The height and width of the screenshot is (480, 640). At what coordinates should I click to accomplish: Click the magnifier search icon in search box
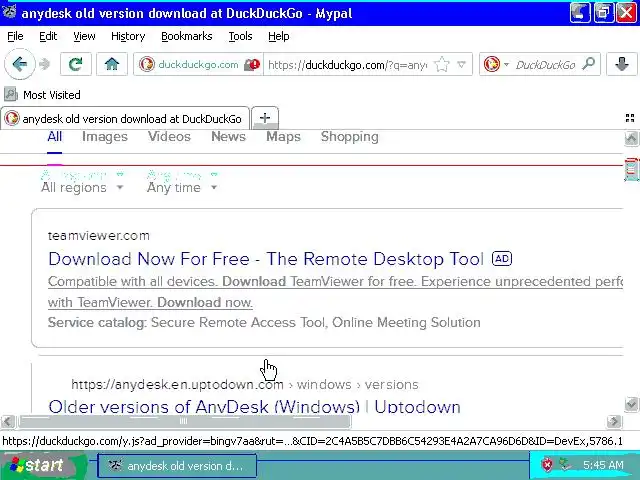tap(589, 64)
